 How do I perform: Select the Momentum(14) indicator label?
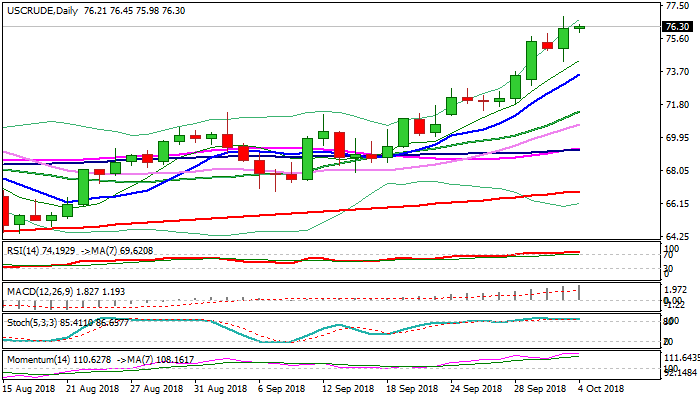point(34,356)
